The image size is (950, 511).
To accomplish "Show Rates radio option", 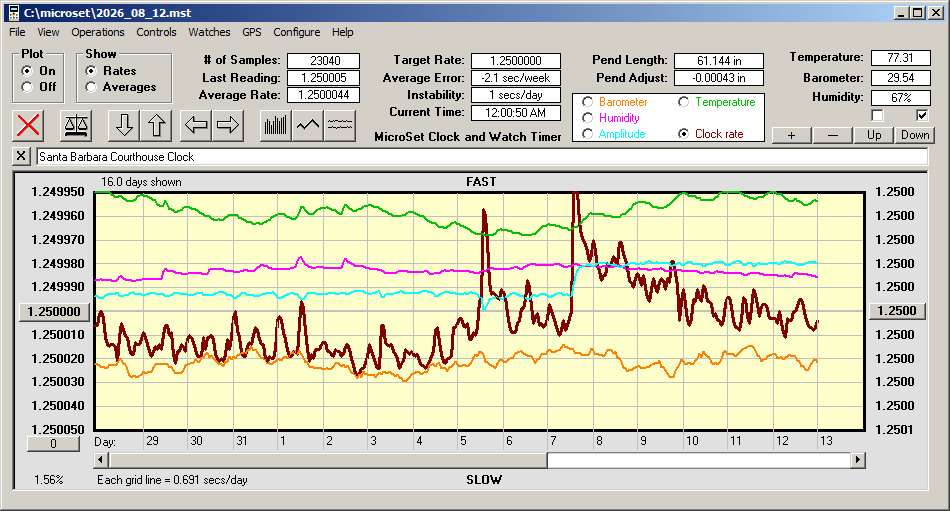I will pyautogui.click(x=91, y=71).
